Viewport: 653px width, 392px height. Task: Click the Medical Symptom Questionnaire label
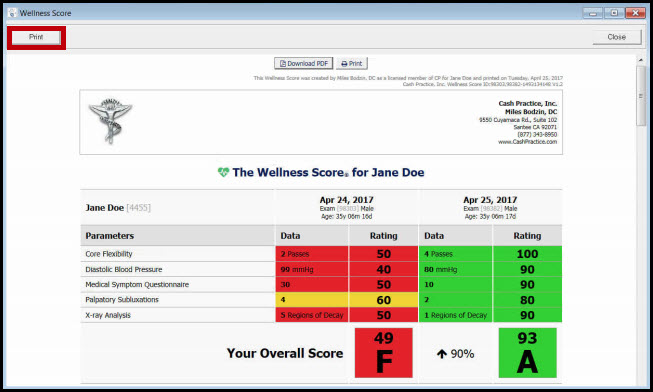(137, 285)
